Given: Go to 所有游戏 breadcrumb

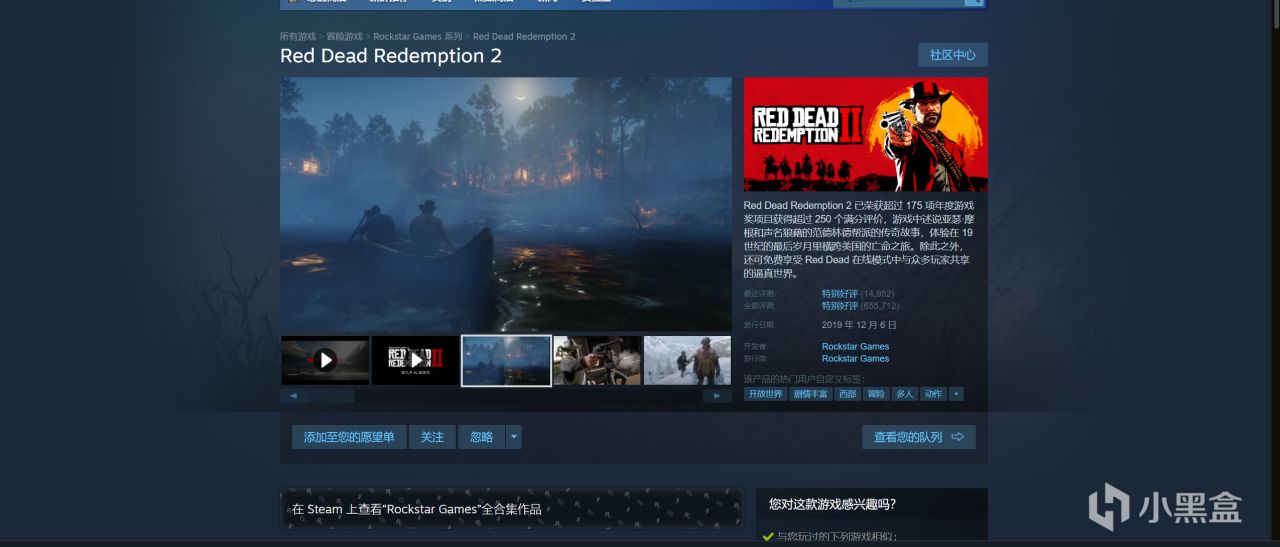Looking at the screenshot, I should point(298,36).
